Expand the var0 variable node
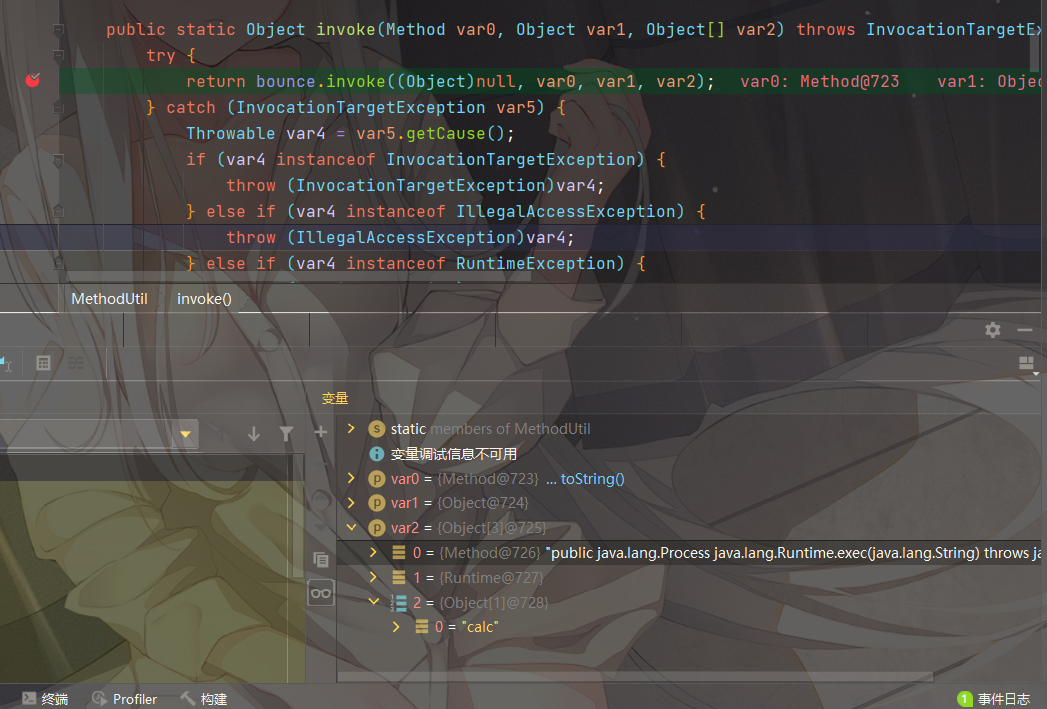 click(x=351, y=478)
